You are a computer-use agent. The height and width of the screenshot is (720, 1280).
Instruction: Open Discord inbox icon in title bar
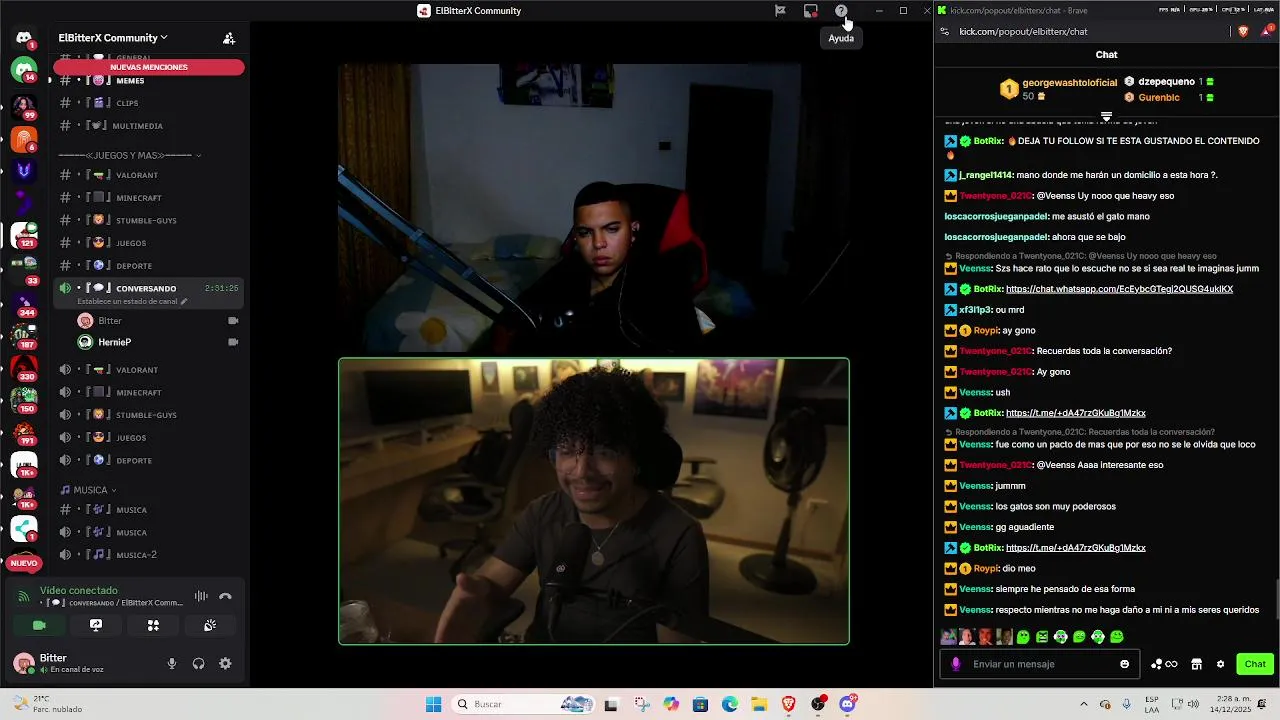click(x=811, y=11)
